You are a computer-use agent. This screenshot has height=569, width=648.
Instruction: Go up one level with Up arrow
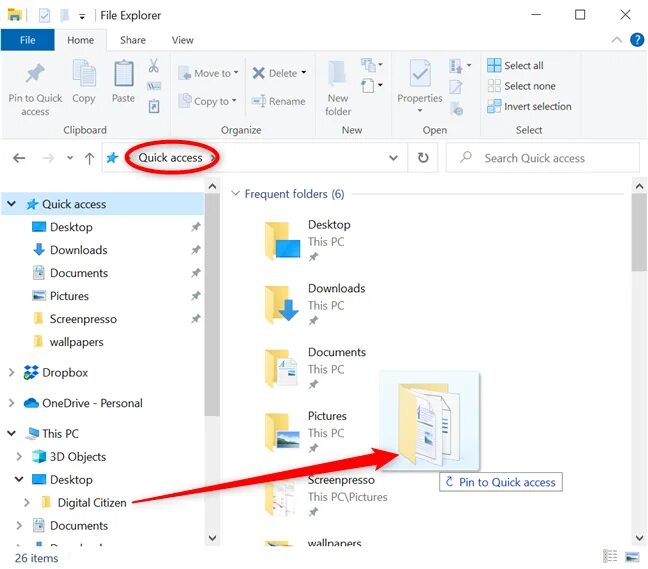[x=89, y=158]
